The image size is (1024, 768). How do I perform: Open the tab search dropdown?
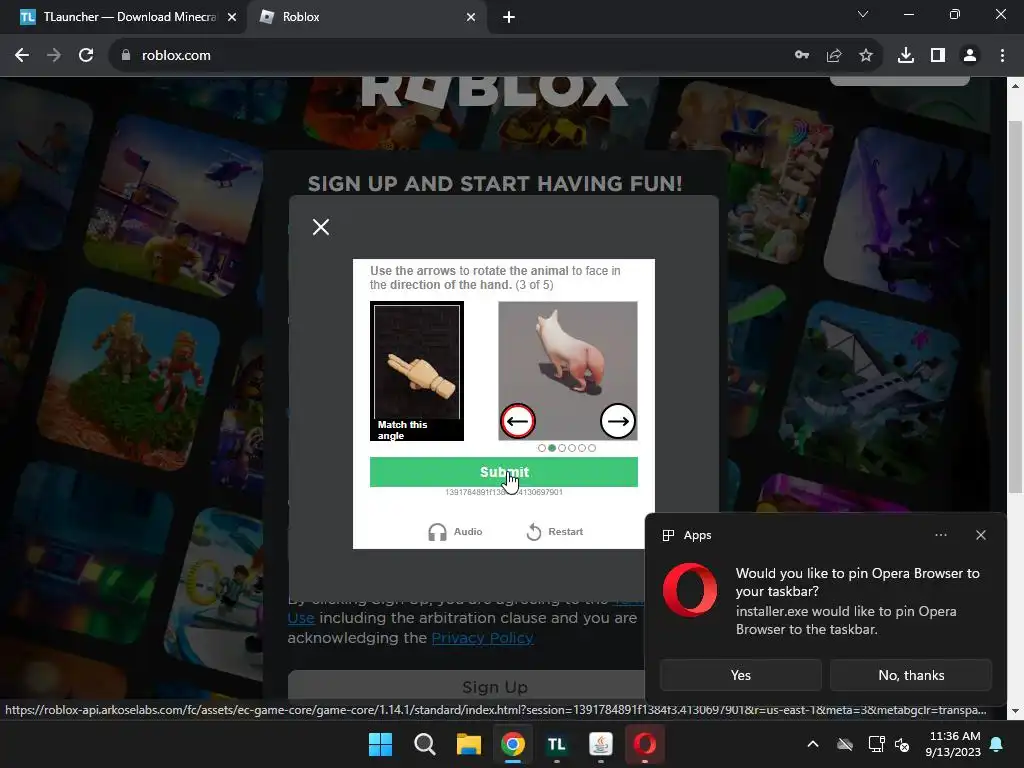pyautogui.click(x=863, y=14)
